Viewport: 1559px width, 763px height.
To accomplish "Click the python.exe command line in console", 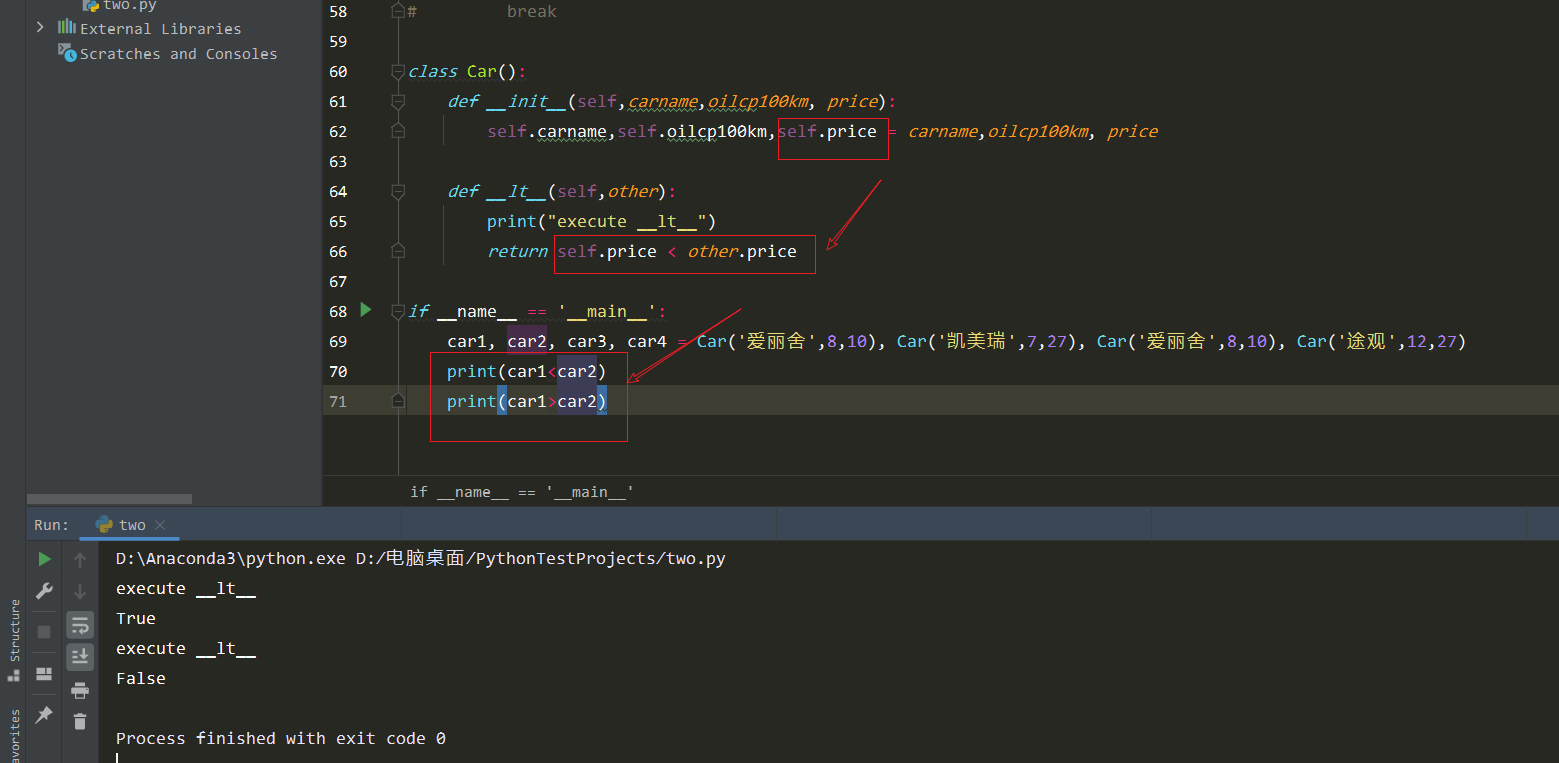I will (421, 558).
